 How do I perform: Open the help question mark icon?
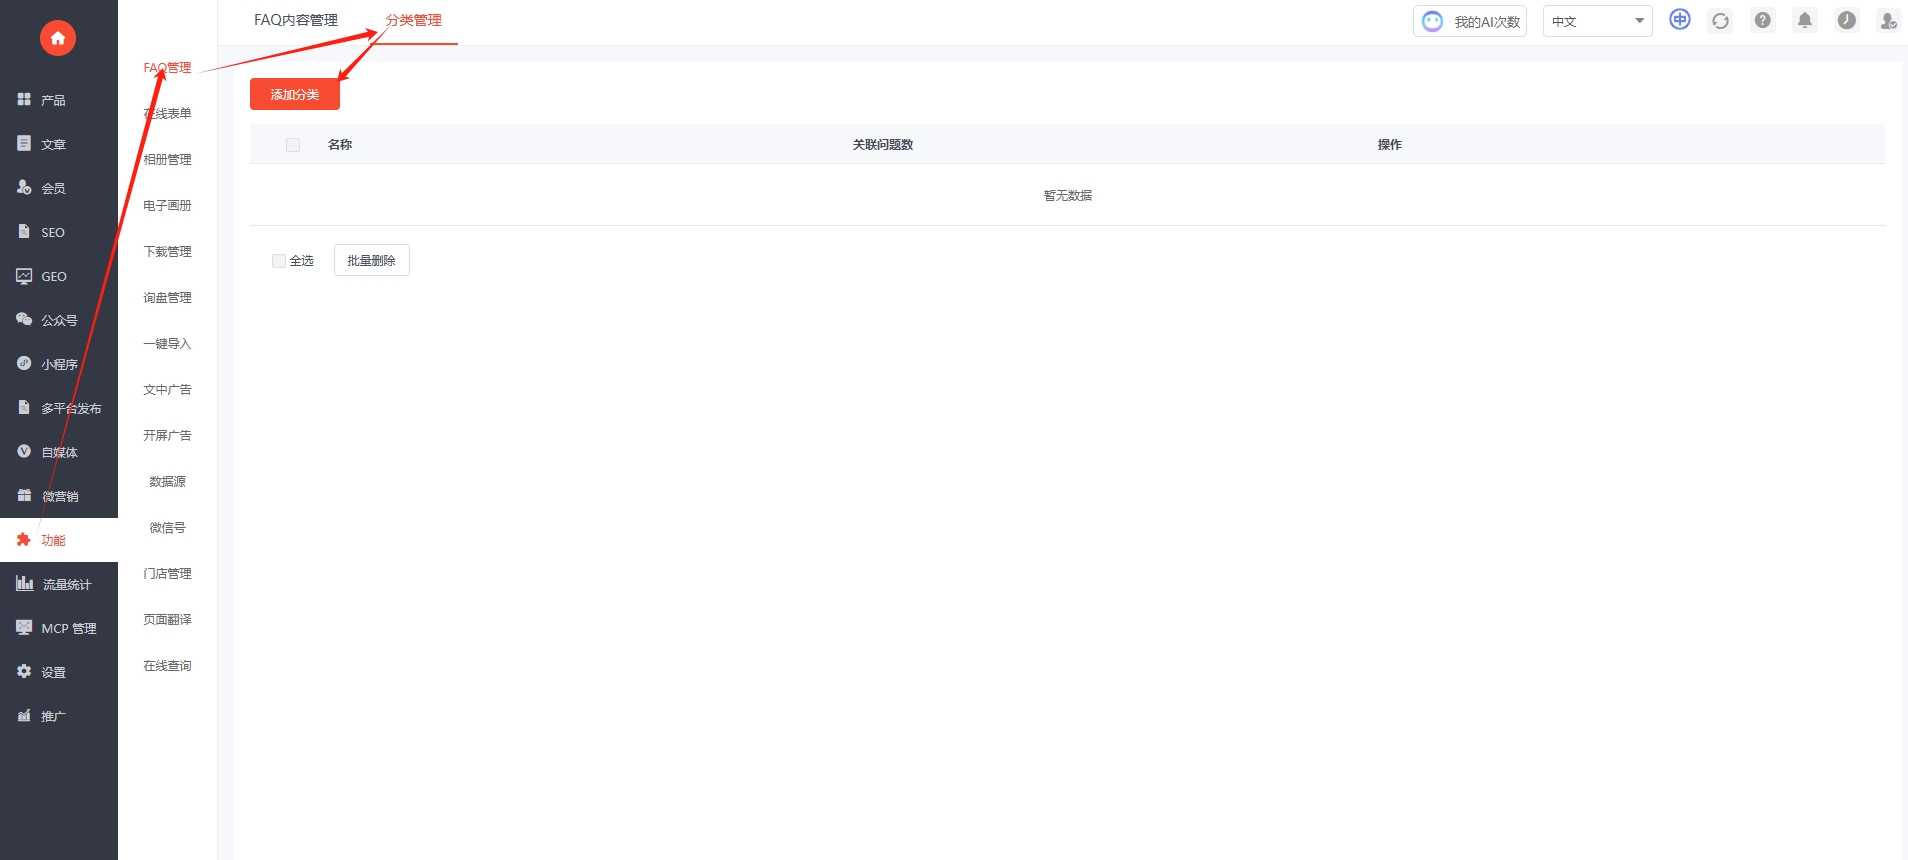pyautogui.click(x=1763, y=21)
